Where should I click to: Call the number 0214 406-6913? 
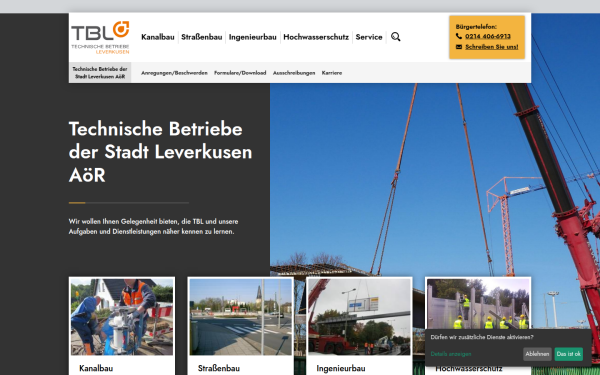pos(488,36)
